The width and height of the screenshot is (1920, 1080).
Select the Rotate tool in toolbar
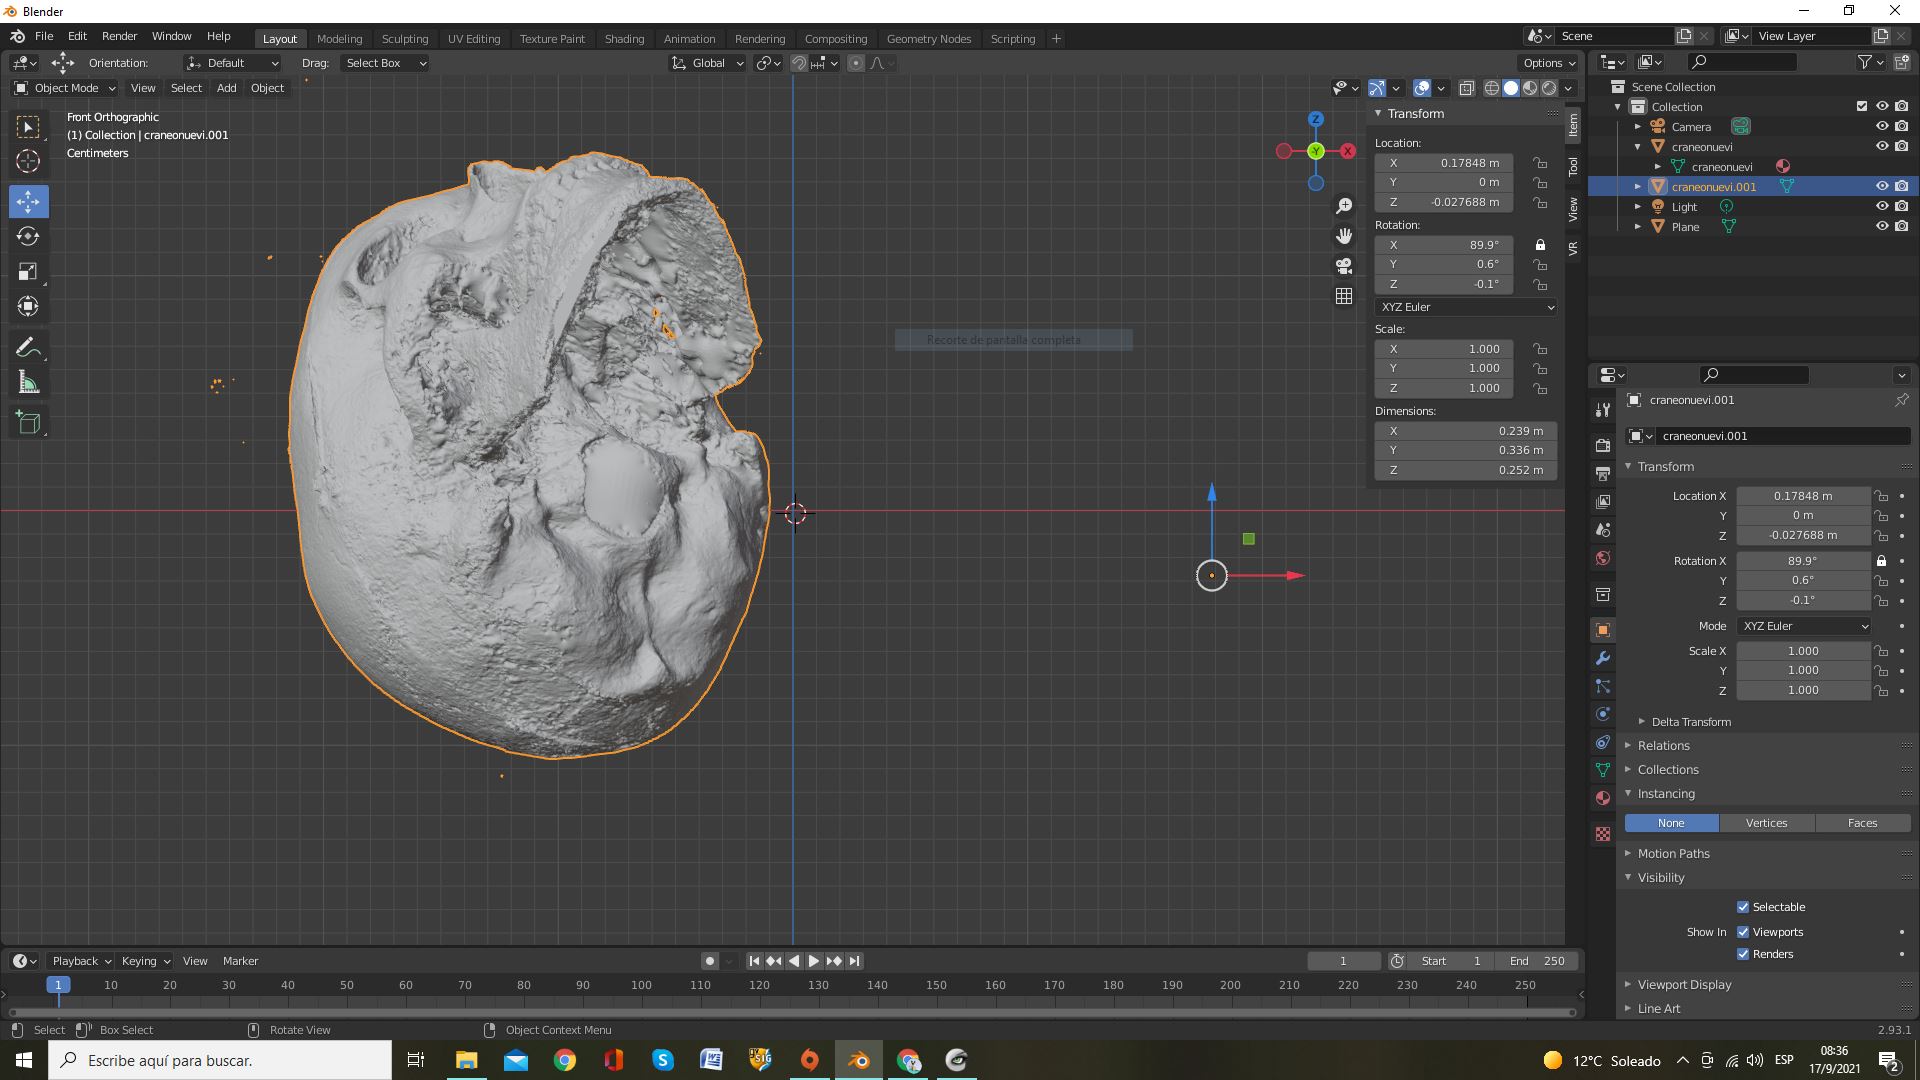(28, 237)
